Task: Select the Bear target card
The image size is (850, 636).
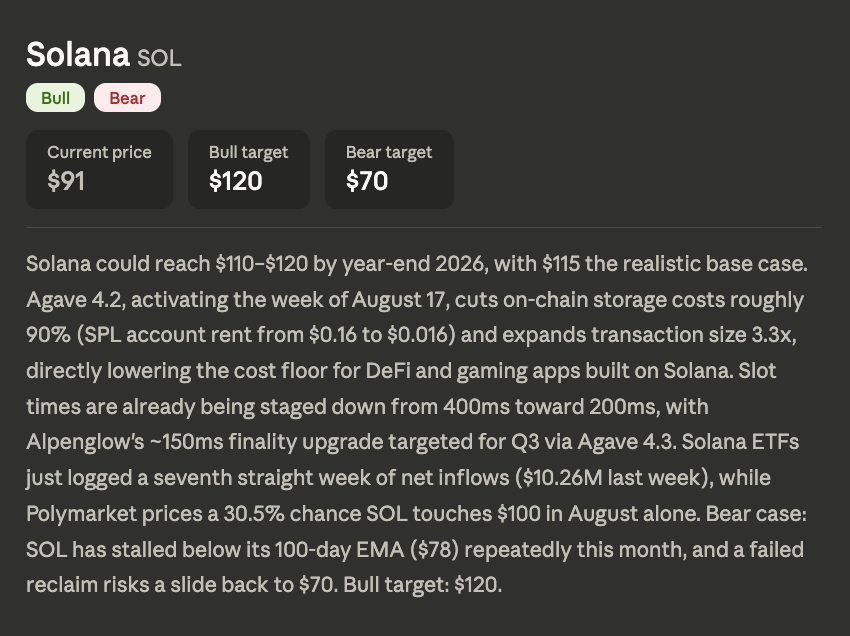Action: click(389, 169)
